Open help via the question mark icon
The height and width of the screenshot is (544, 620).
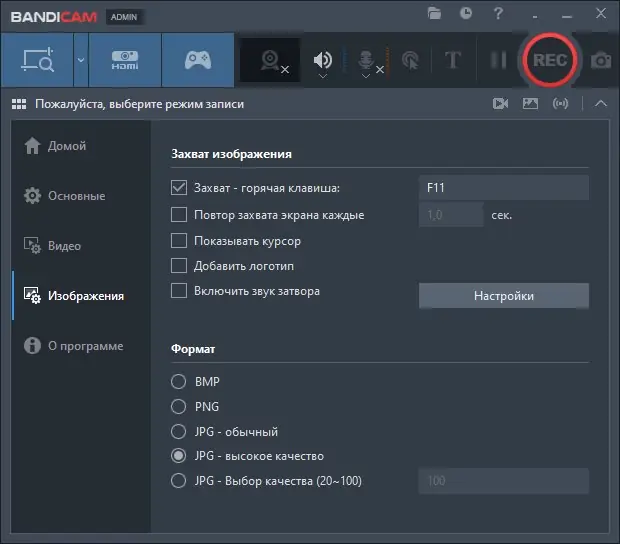pyautogui.click(x=498, y=14)
